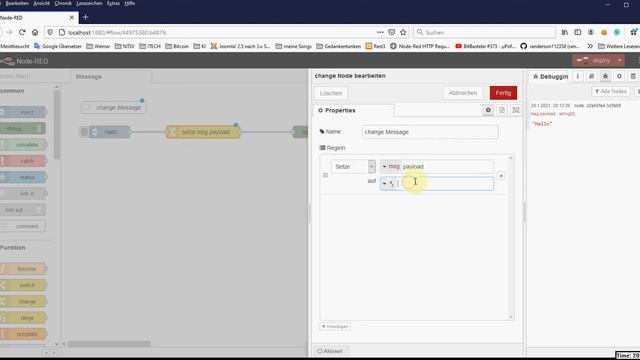The image size is (640, 360).
Task: Go forward with the browser arrow
Action: pyautogui.click(x=9, y=32)
